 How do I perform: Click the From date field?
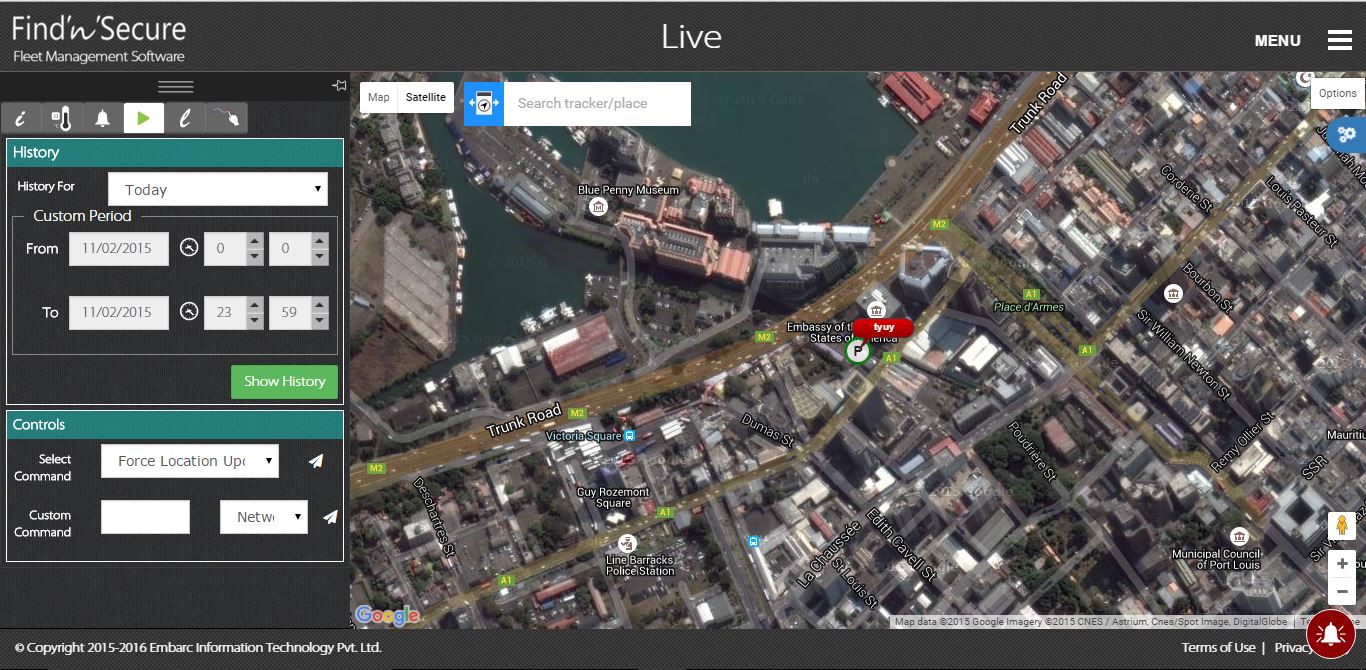pyautogui.click(x=117, y=248)
